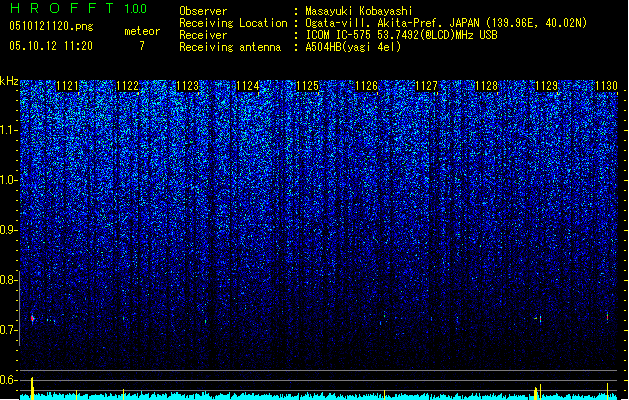Image resolution: width=629 pixels, height=400 pixels.
Task: Click the 0.6 kHz axis label
Action: pyautogui.click(x=9, y=380)
